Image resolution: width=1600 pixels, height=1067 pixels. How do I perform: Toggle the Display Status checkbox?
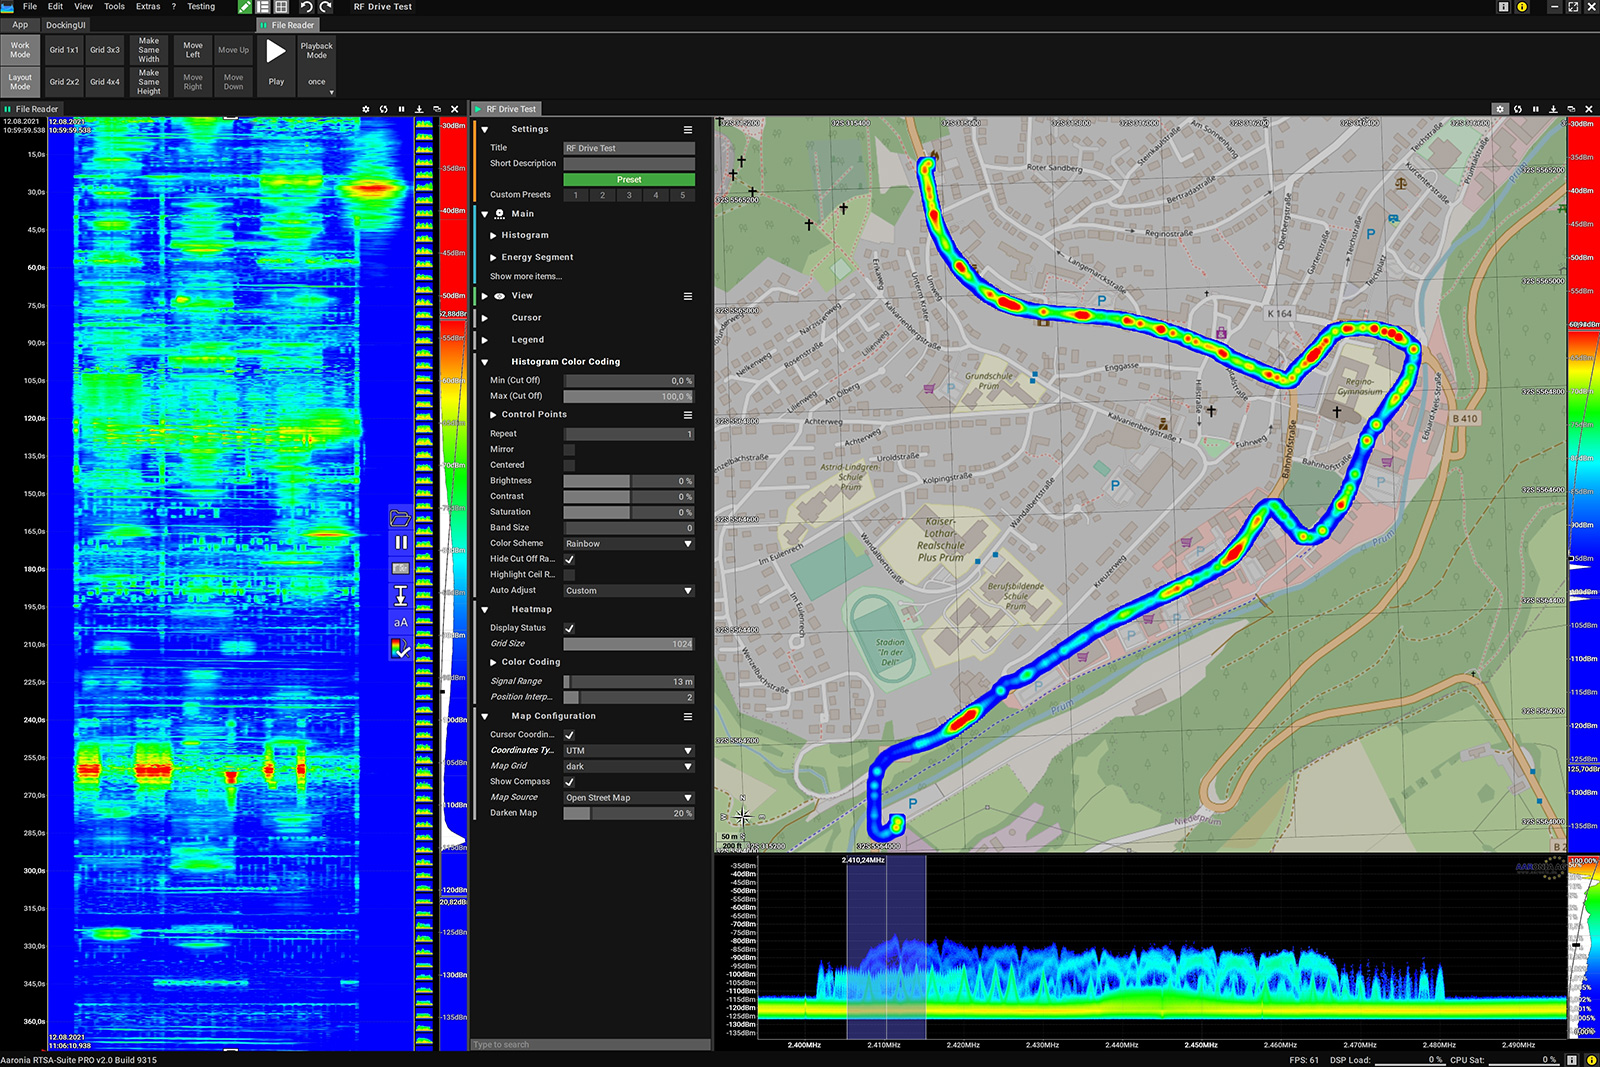click(x=569, y=628)
